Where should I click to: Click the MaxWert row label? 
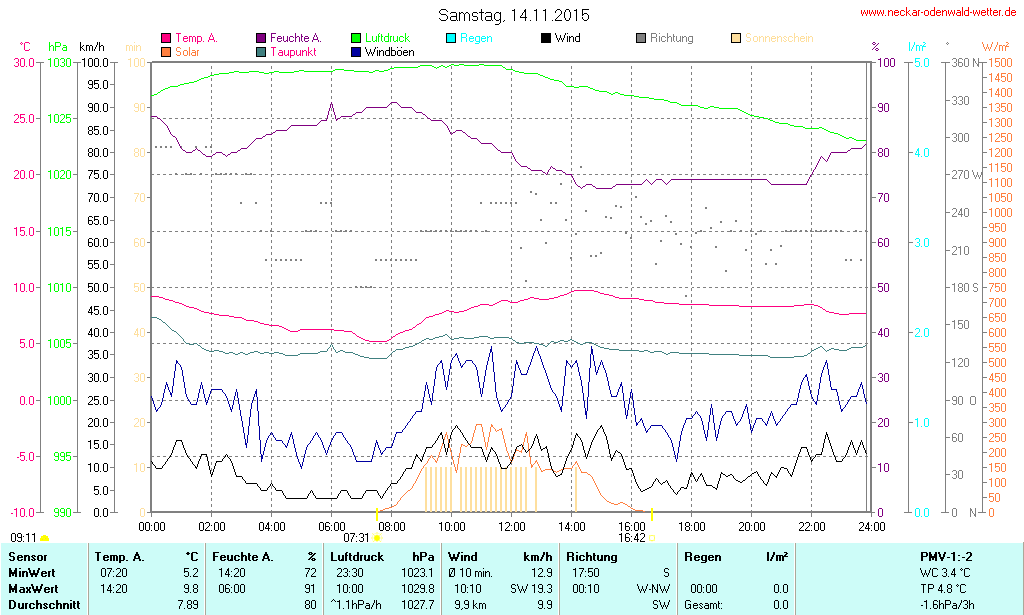tap(34, 589)
